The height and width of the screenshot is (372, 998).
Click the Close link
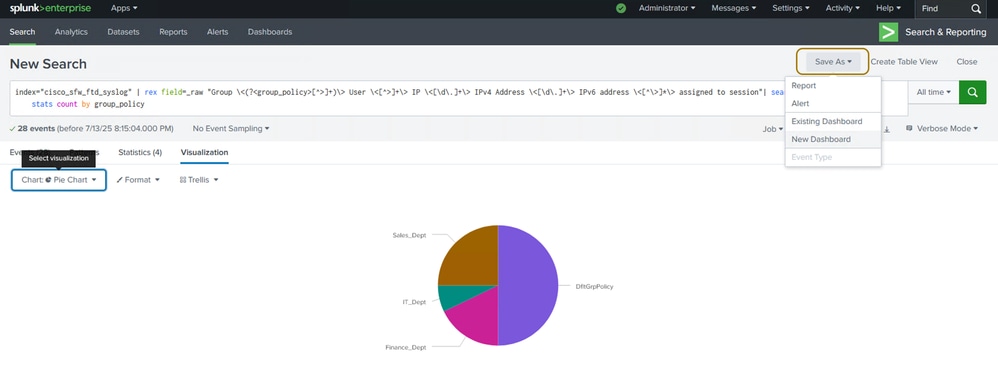(x=967, y=62)
